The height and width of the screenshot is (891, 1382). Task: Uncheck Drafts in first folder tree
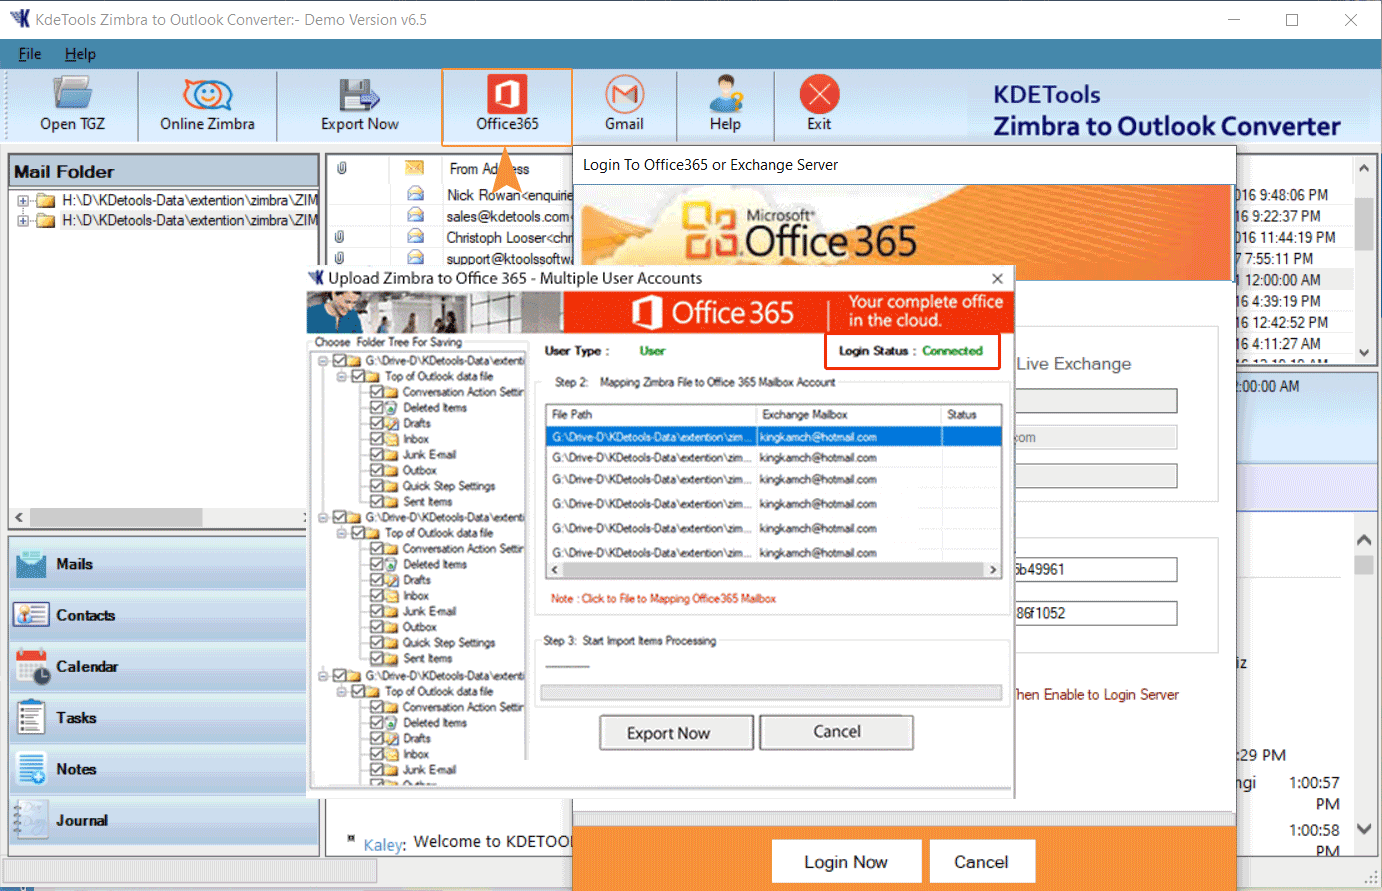pos(377,423)
